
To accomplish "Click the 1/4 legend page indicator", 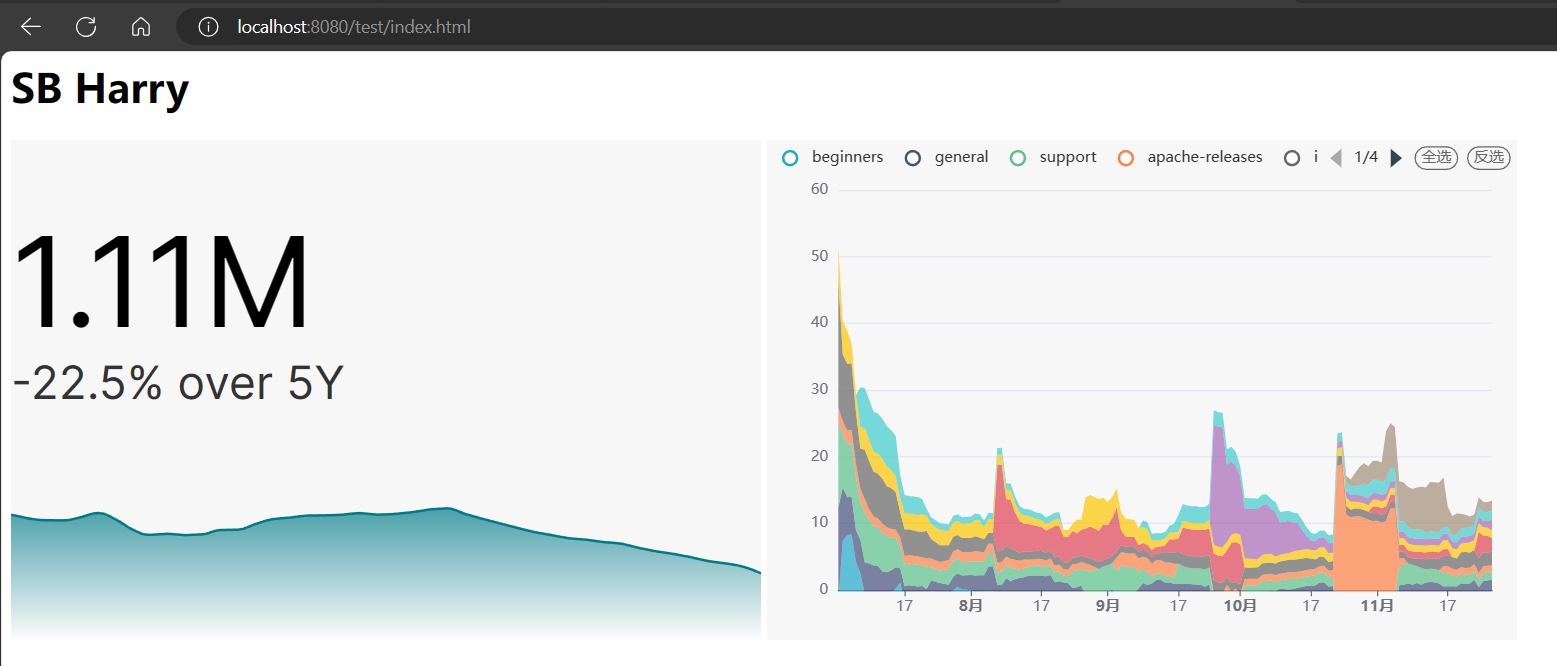I will 1366,157.
